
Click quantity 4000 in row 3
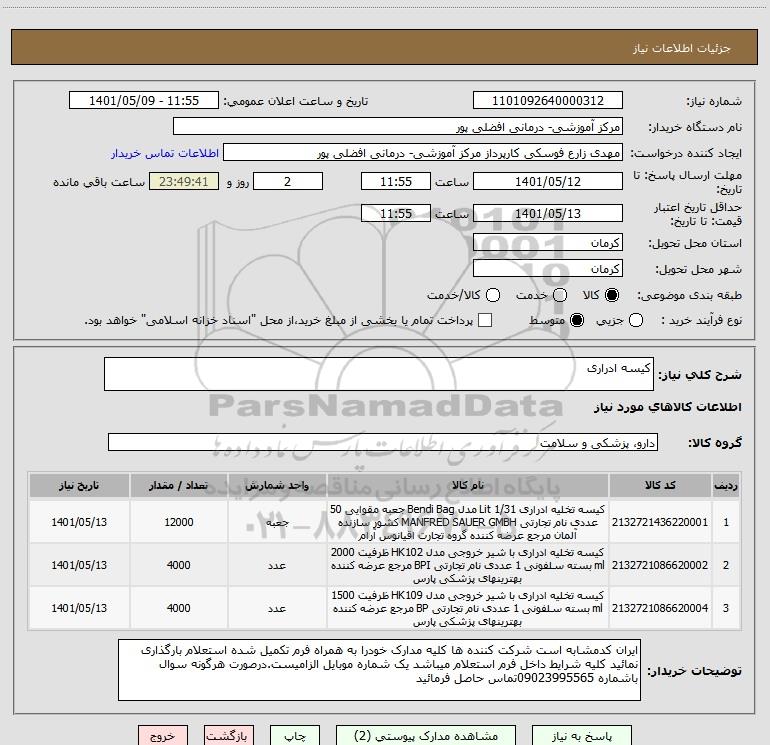(179, 607)
